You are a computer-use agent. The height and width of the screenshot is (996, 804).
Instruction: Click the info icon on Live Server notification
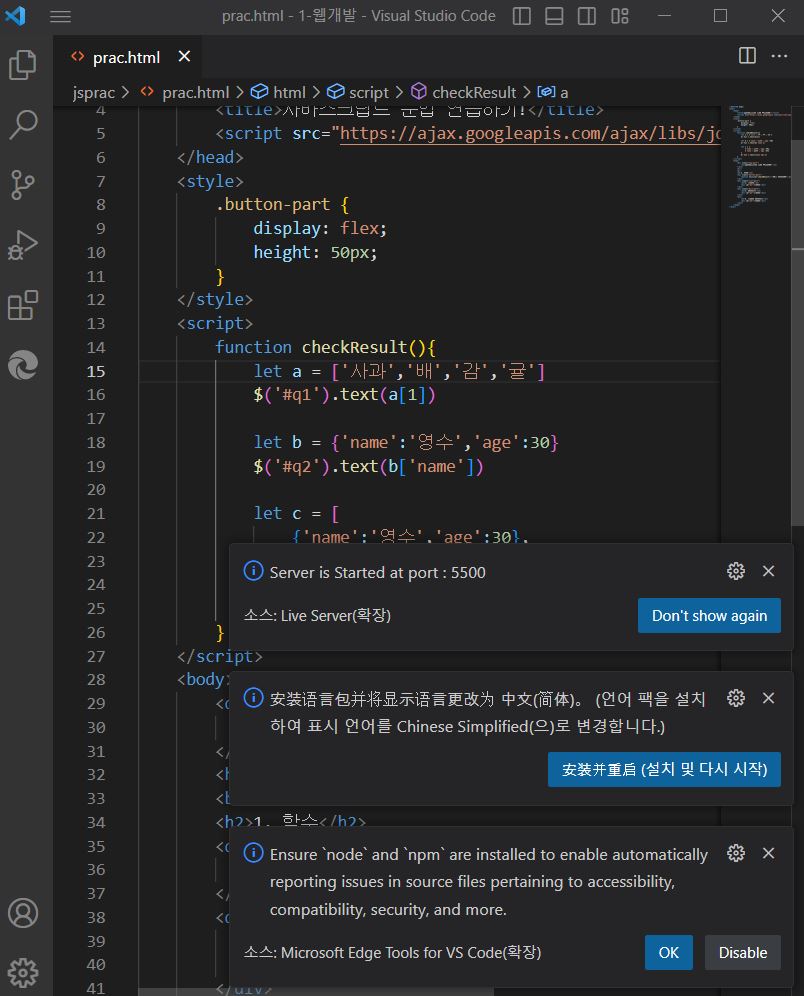[253, 570]
